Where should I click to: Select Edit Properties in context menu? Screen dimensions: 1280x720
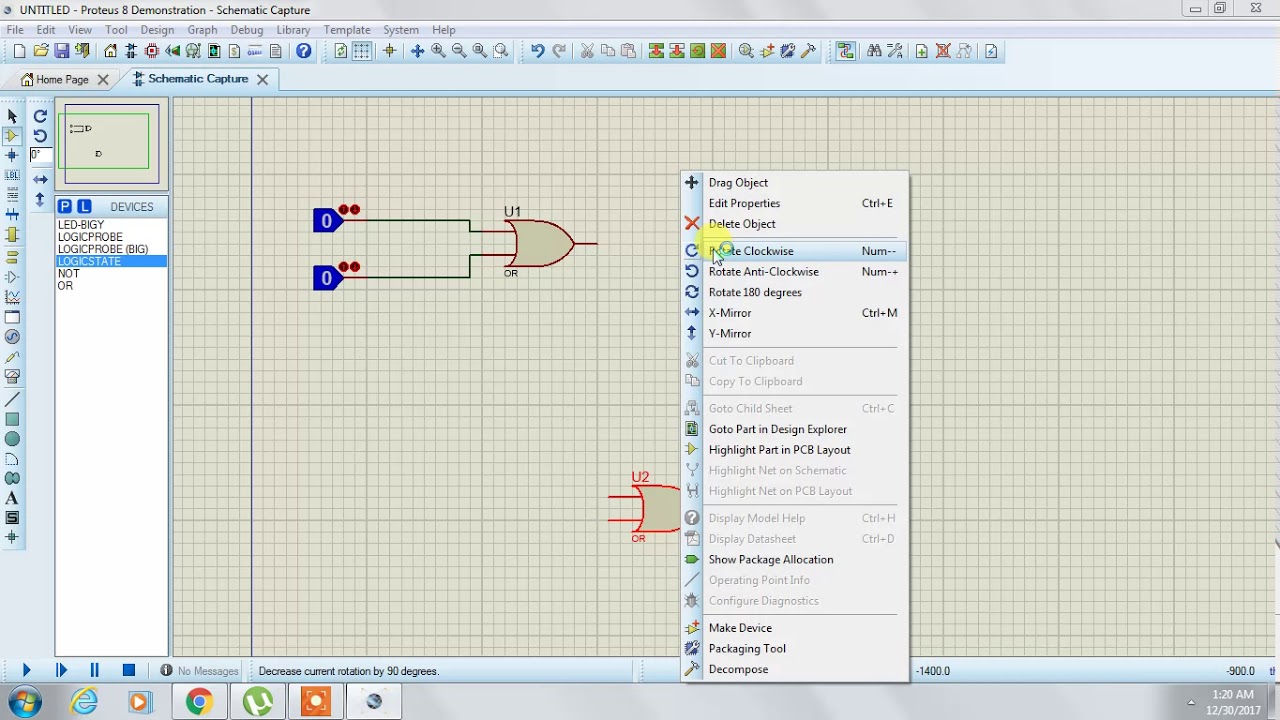point(795,203)
